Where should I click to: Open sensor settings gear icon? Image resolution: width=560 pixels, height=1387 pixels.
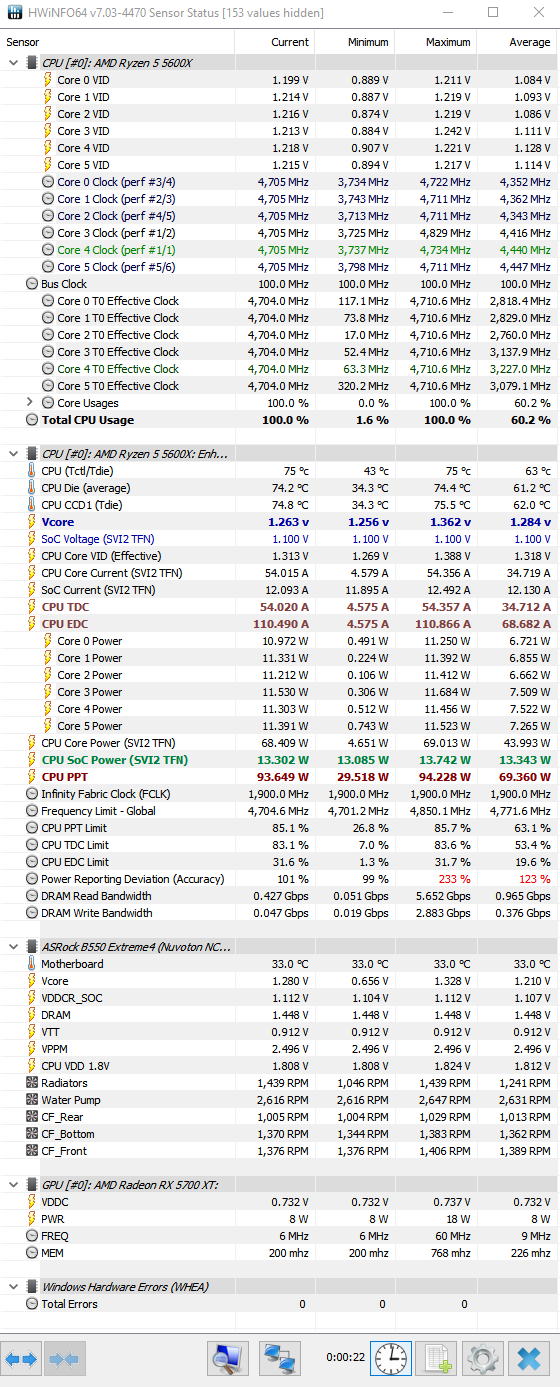[483, 1358]
